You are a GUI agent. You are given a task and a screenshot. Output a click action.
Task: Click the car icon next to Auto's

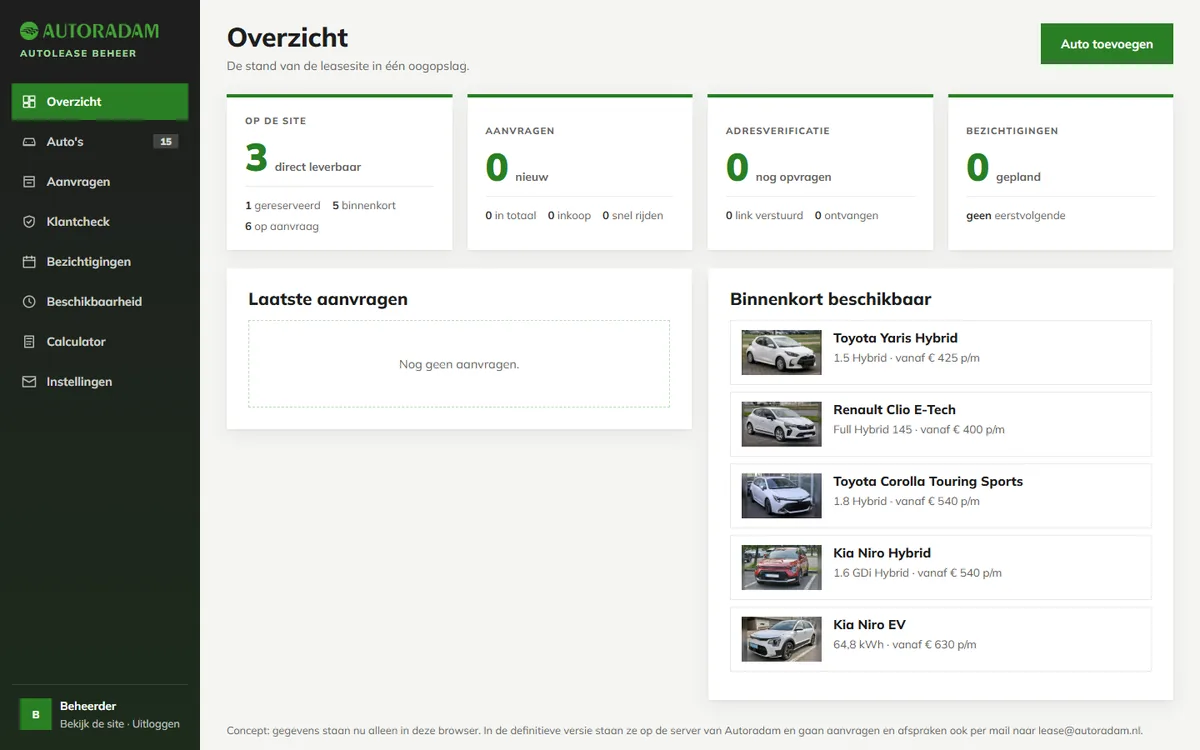click(29, 142)
